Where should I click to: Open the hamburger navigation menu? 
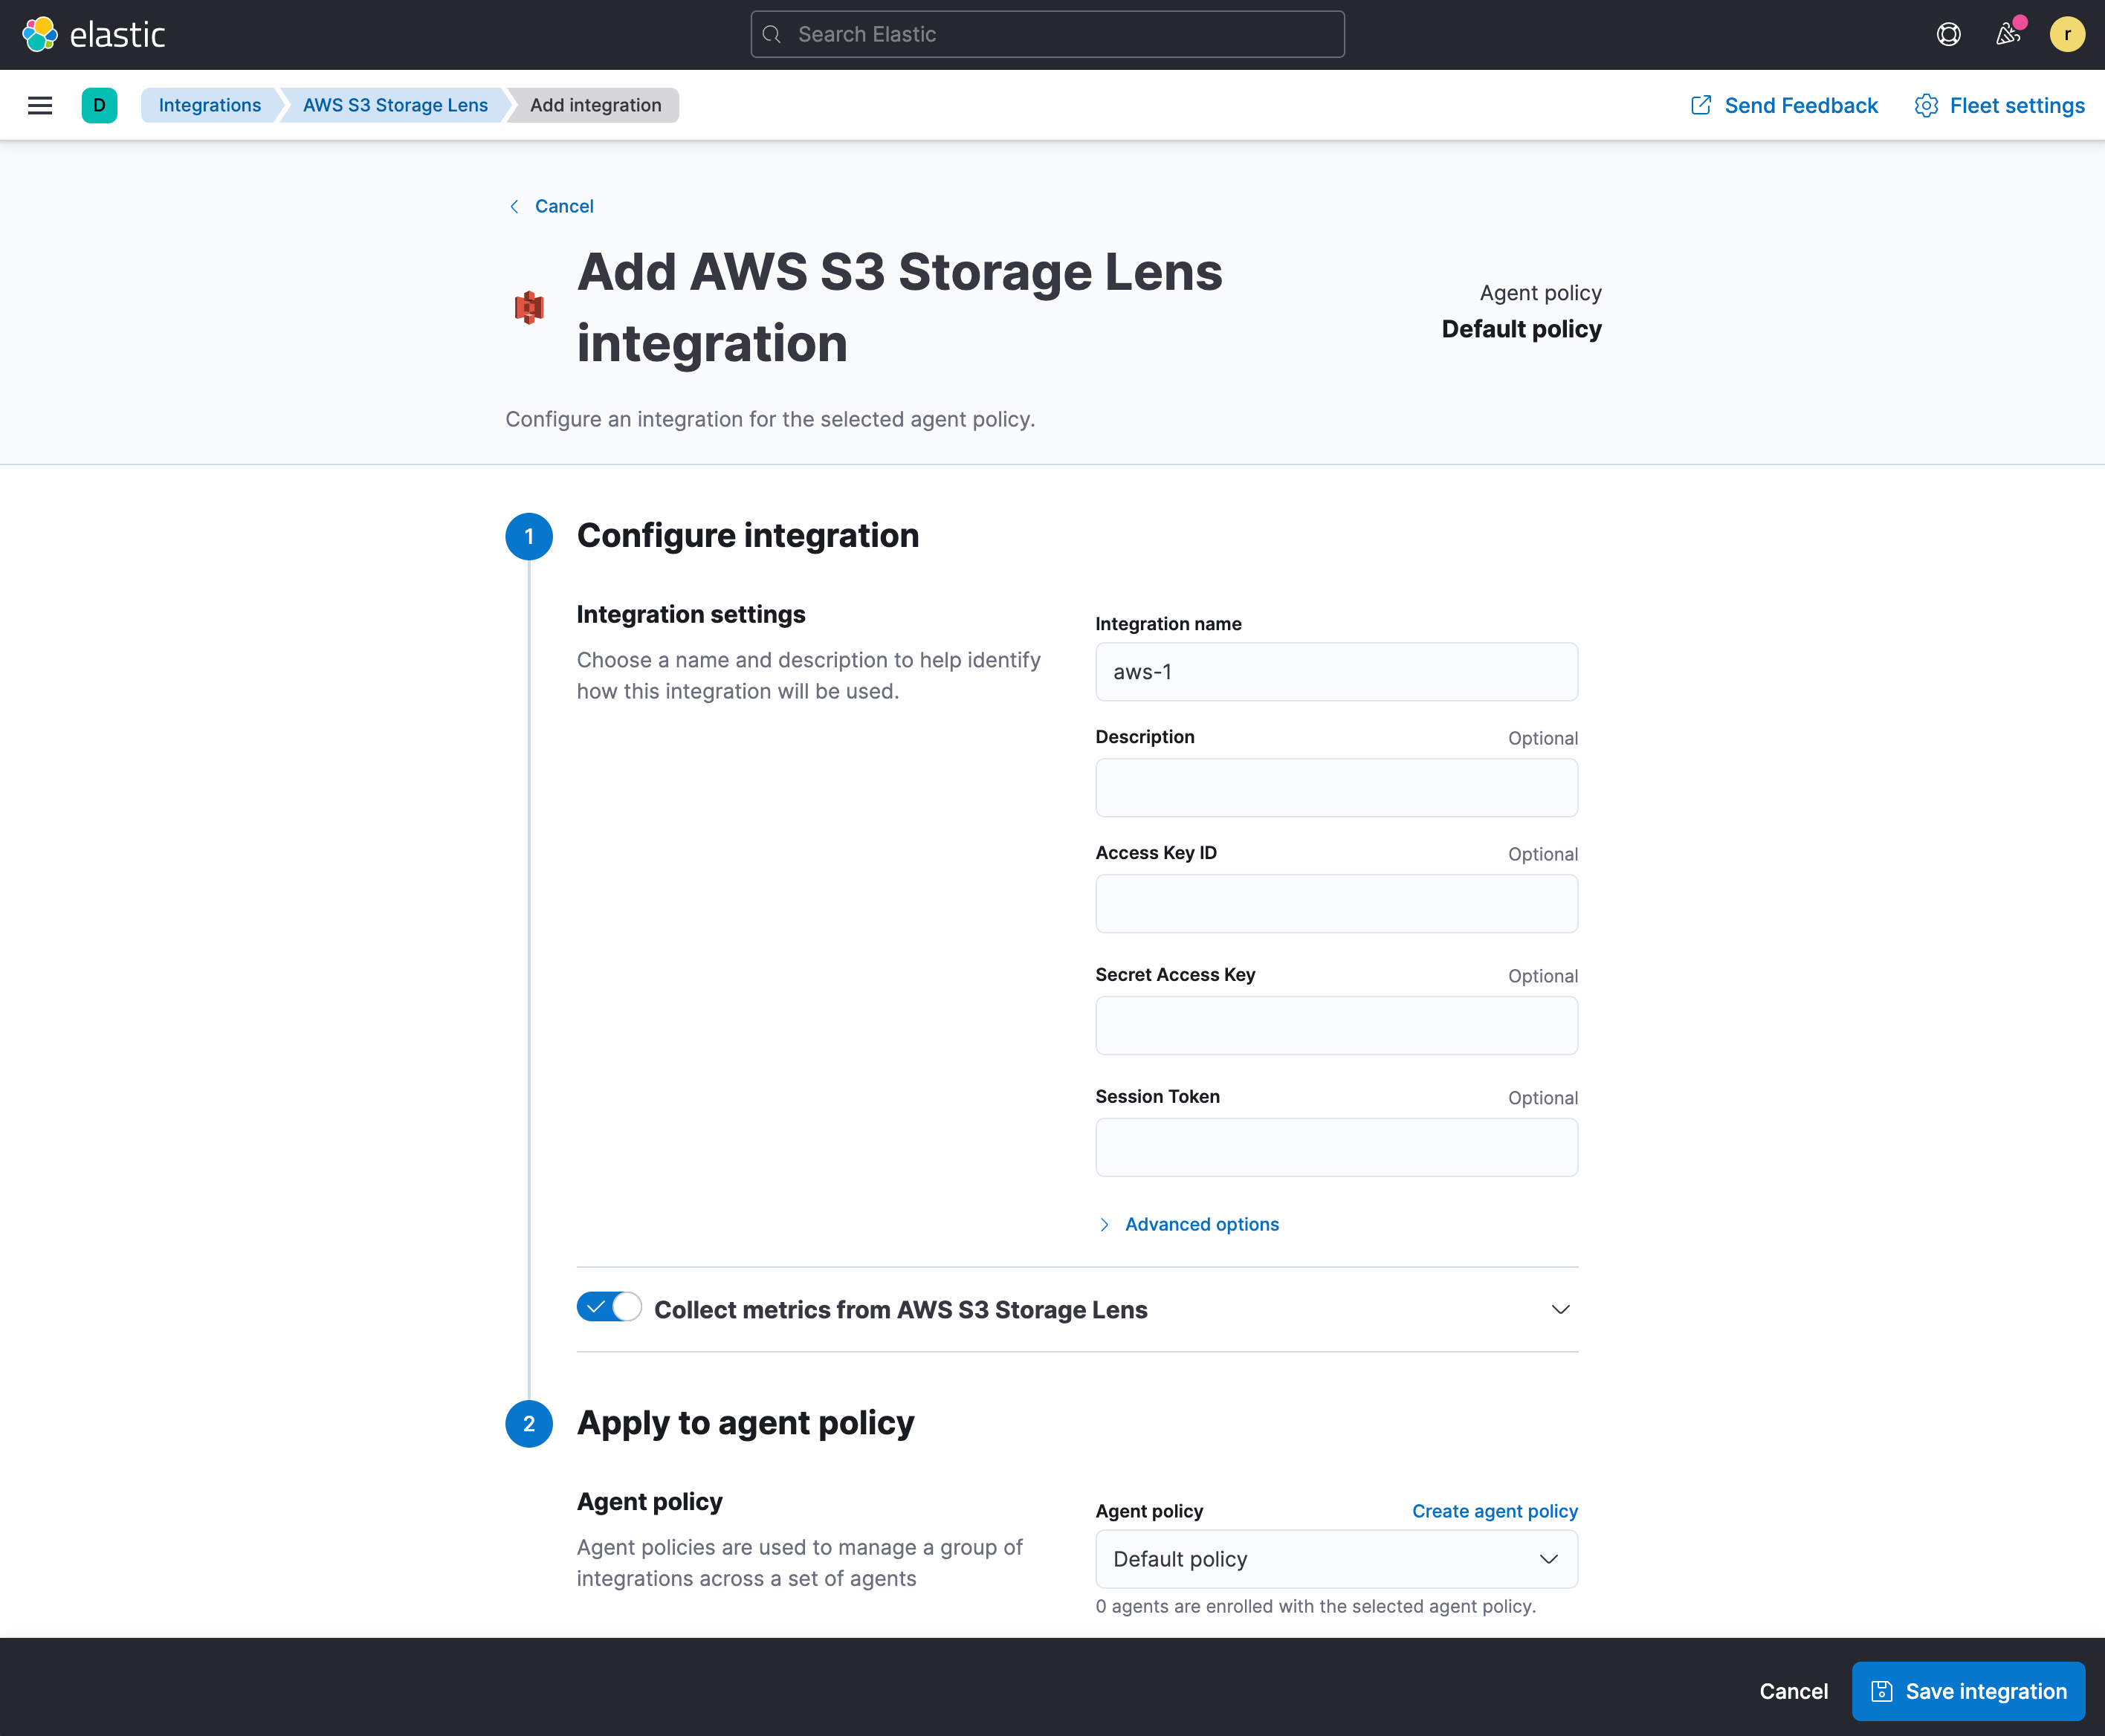click(40, 105)
